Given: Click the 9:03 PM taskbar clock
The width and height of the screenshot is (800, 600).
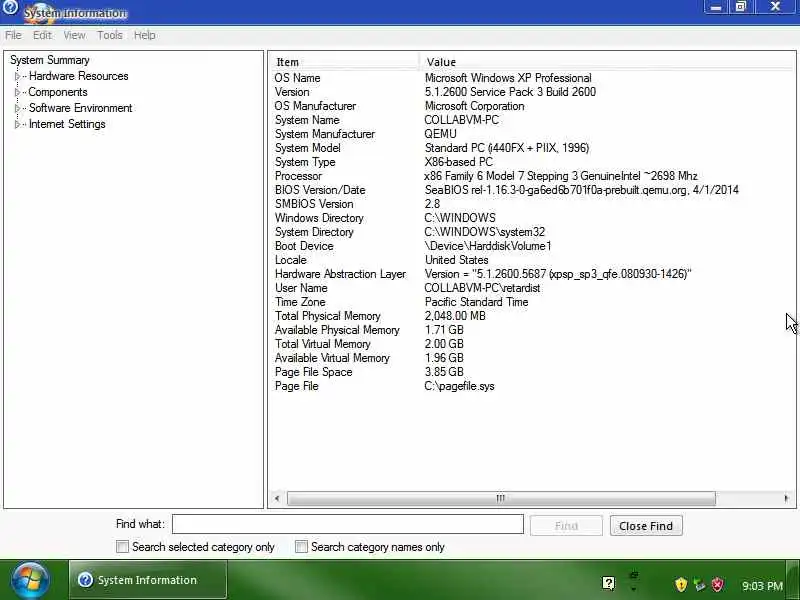Looking at the screenshot, I should click(762, 586).
